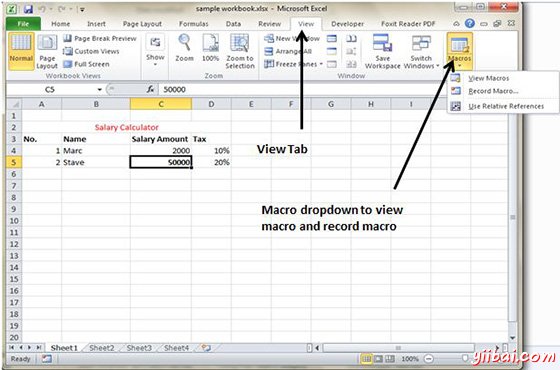Open a New Window
The width and height of the screenshot is (560, 370).
coord(292,39)
